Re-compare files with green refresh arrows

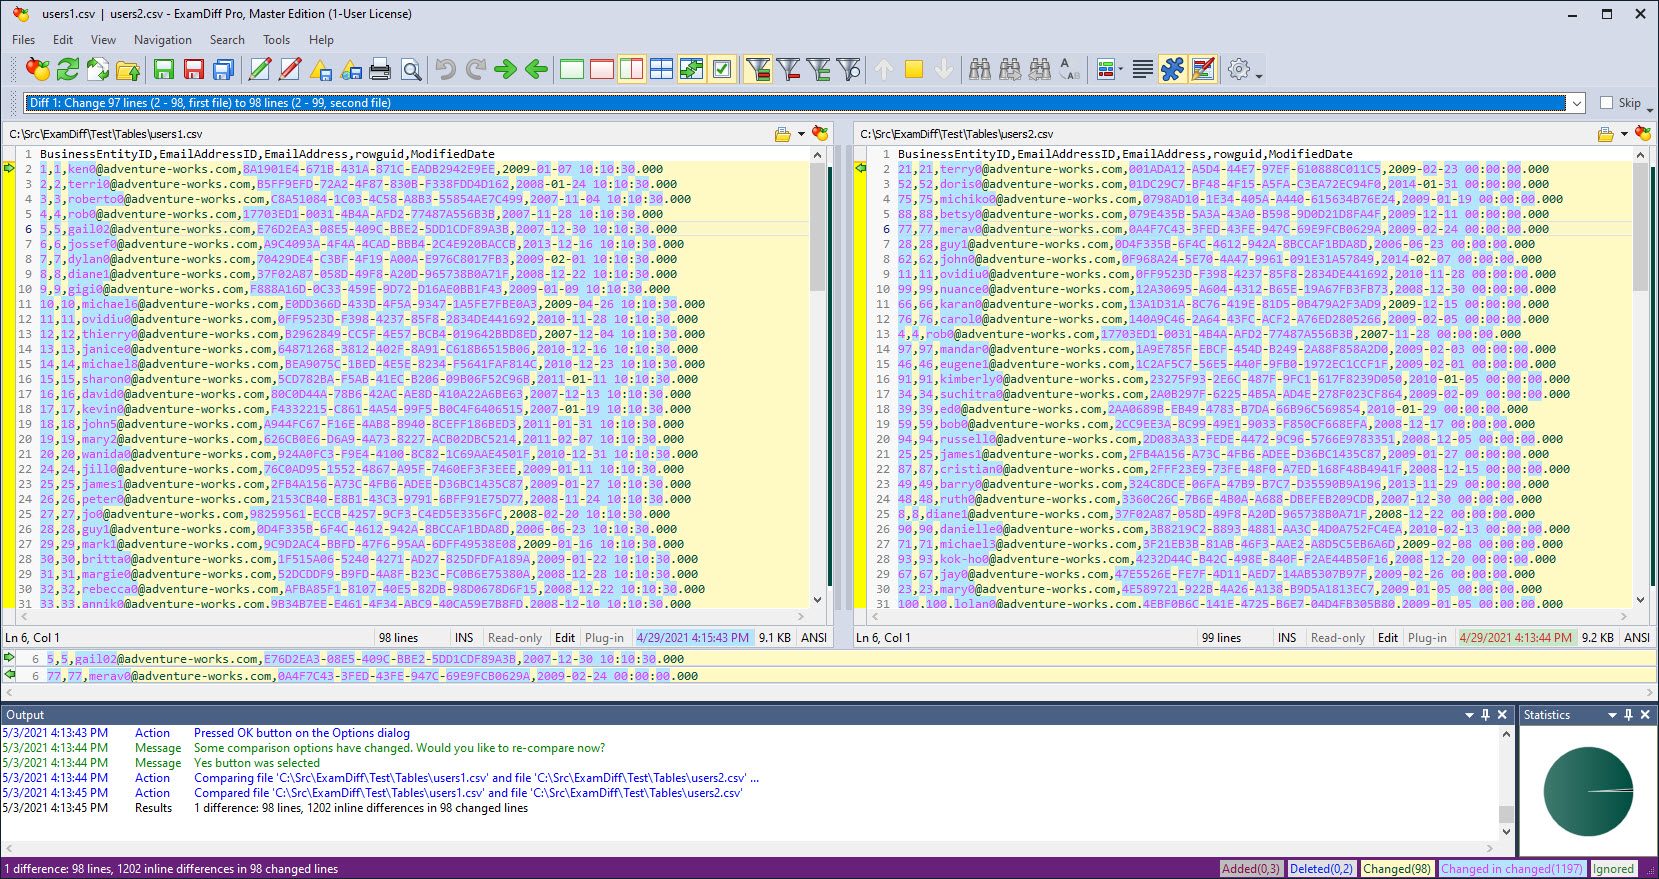point(68,69)
